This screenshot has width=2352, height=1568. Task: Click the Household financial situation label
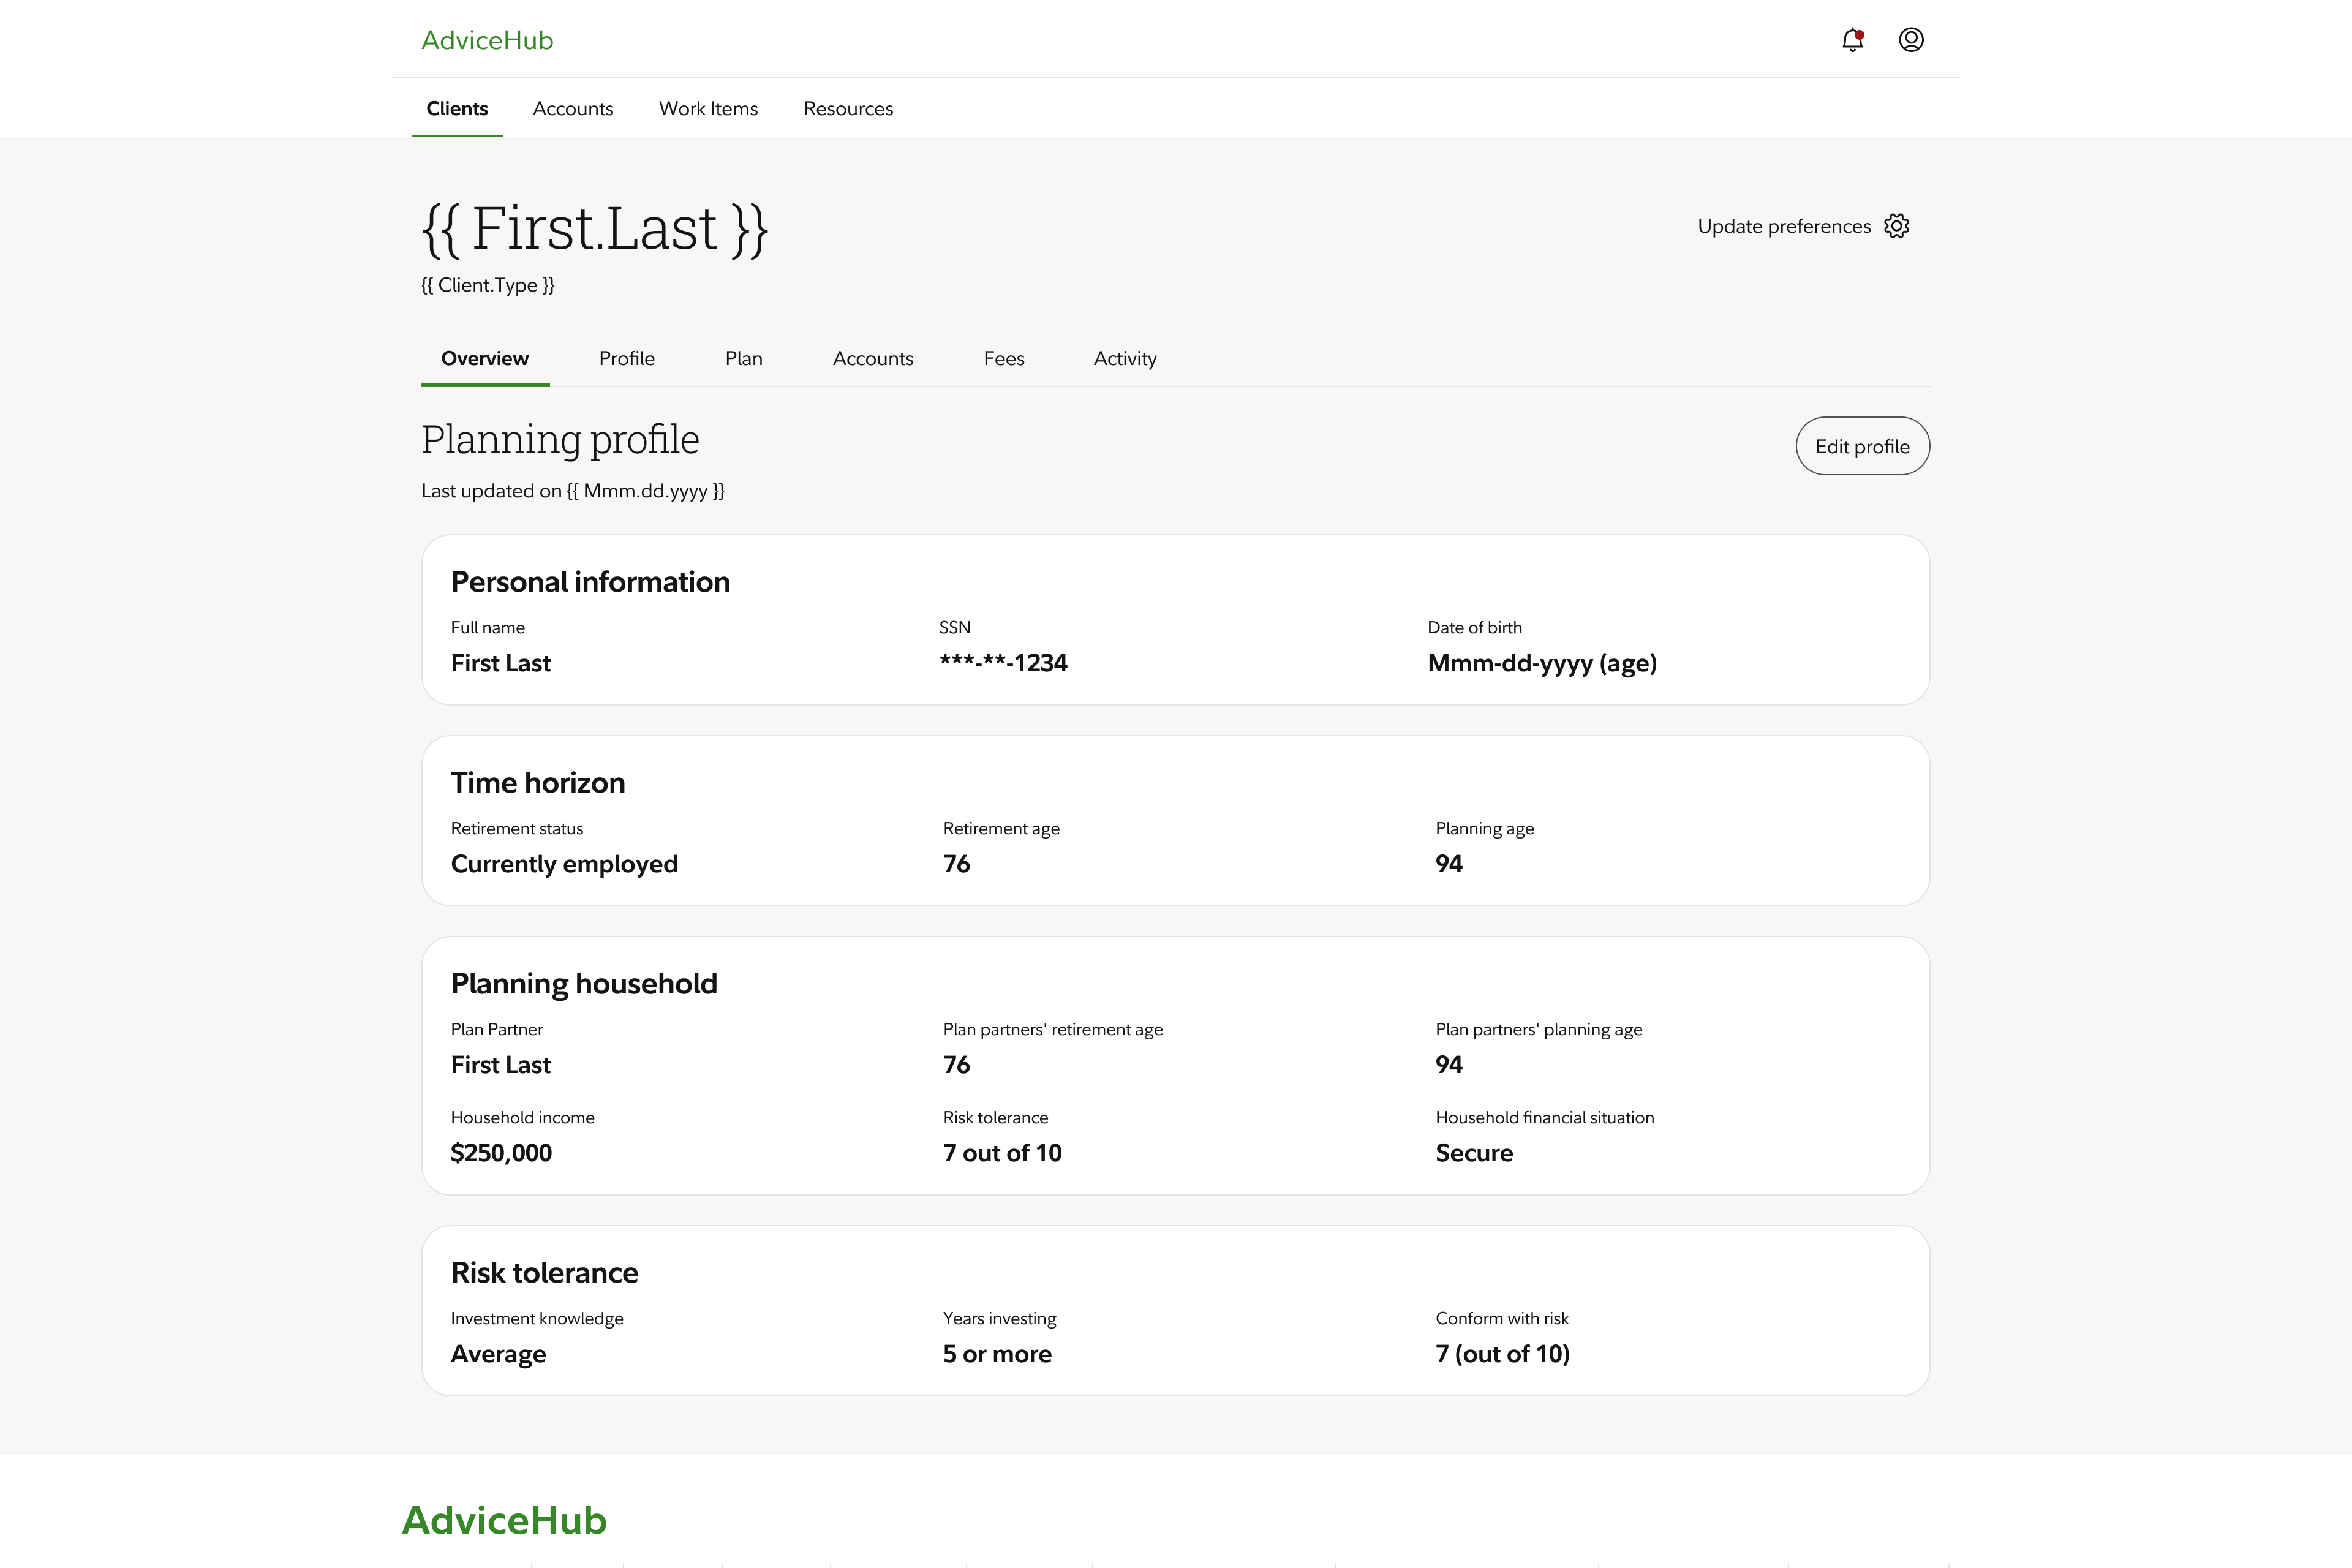1544,1118
